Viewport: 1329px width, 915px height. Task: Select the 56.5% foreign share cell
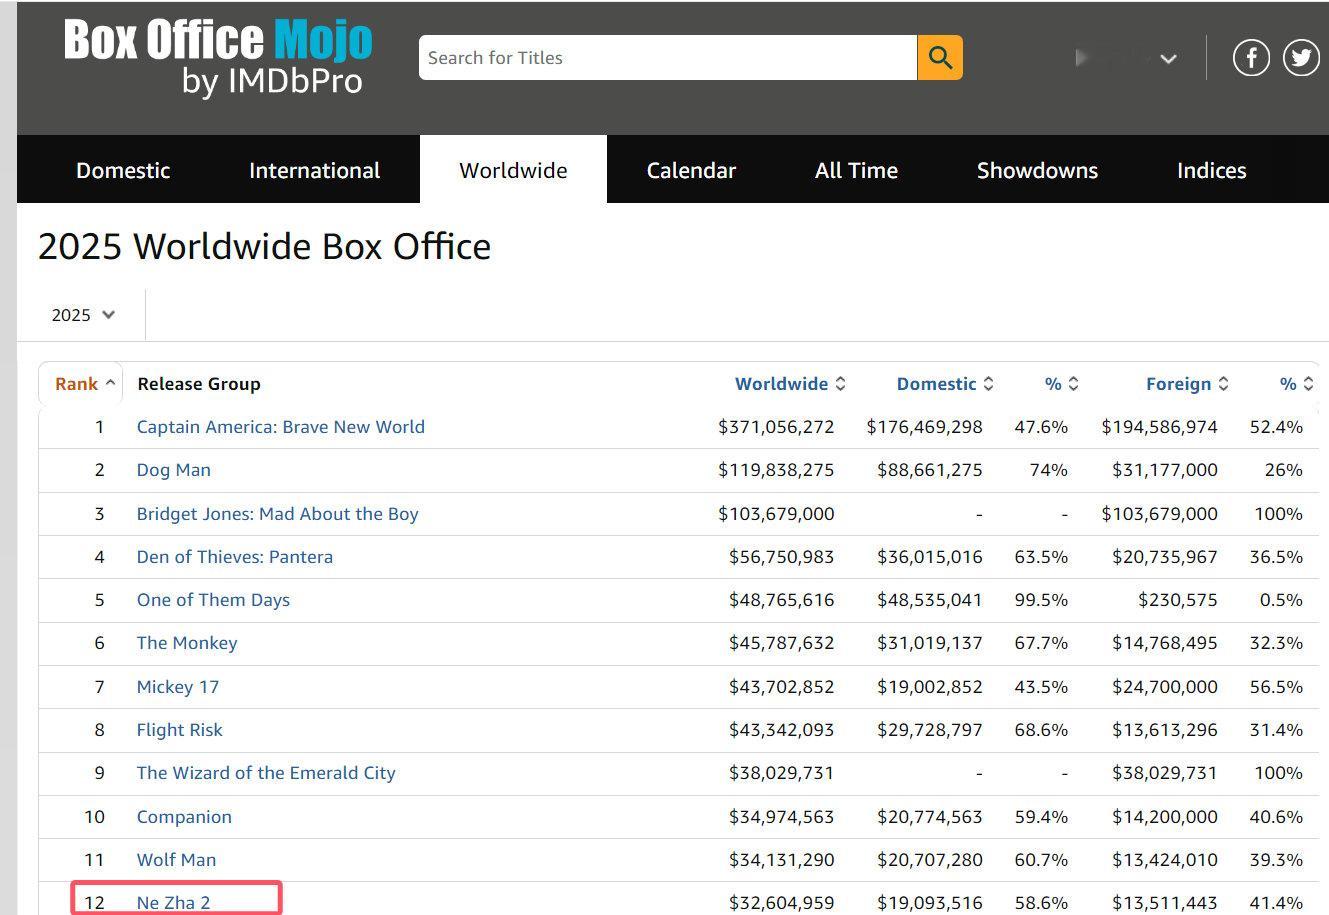click(1276, 687)
